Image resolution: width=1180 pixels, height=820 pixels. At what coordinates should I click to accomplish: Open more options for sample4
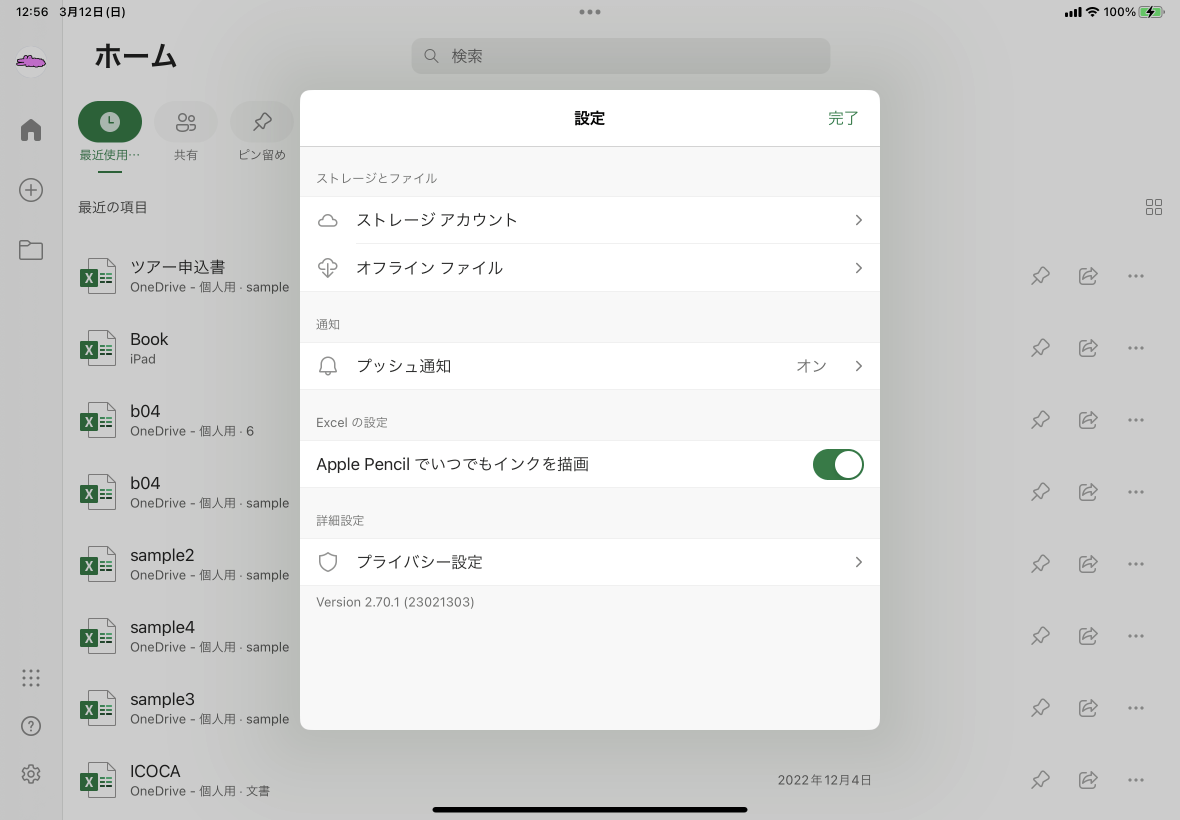point(1136,636)
